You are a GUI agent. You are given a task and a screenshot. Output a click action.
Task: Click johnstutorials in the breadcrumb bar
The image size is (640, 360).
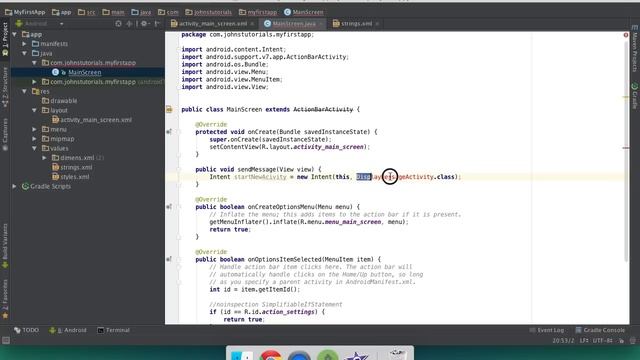(x=209, y=12)
